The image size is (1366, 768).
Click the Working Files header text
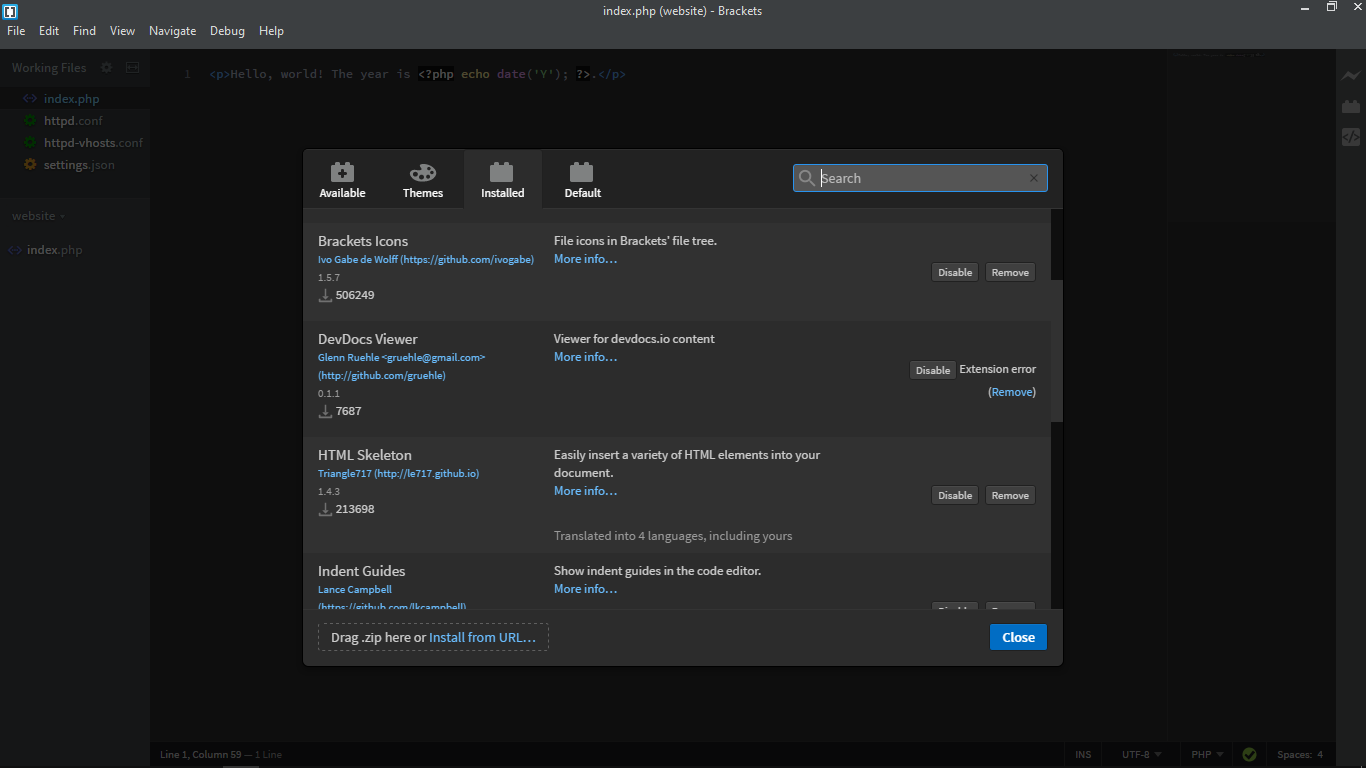49,68
